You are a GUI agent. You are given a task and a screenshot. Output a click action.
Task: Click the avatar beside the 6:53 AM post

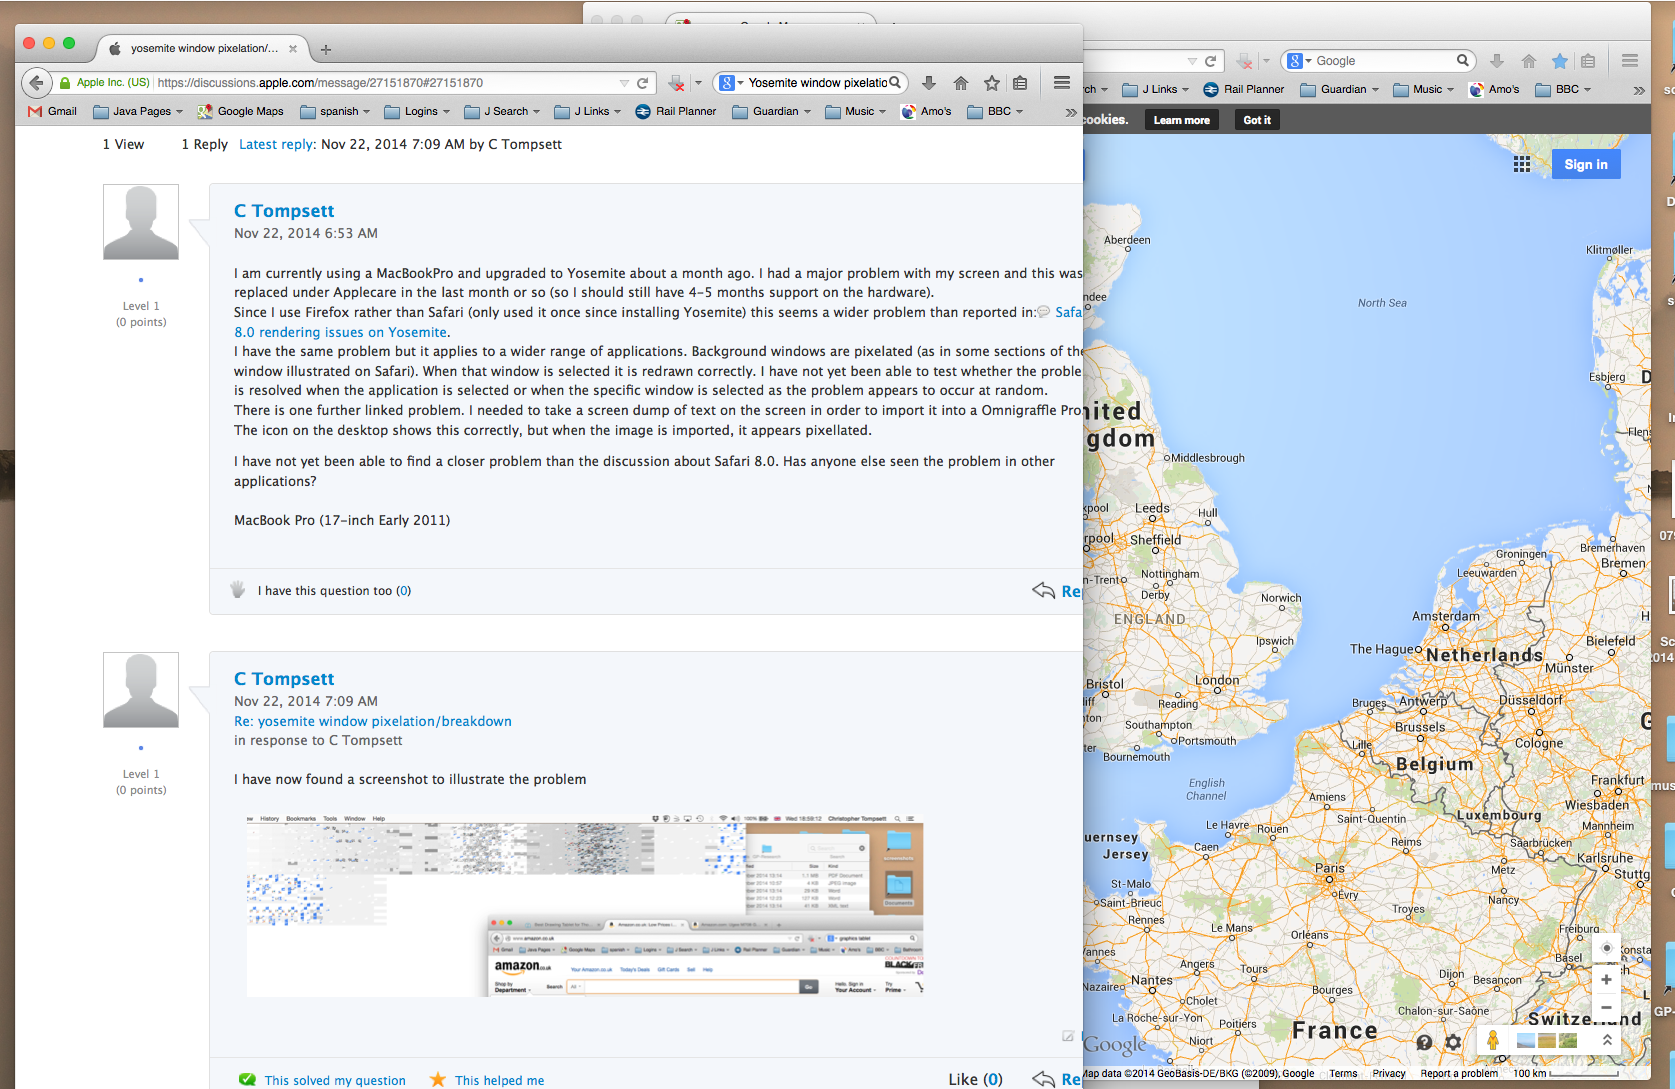coord(141,222)
